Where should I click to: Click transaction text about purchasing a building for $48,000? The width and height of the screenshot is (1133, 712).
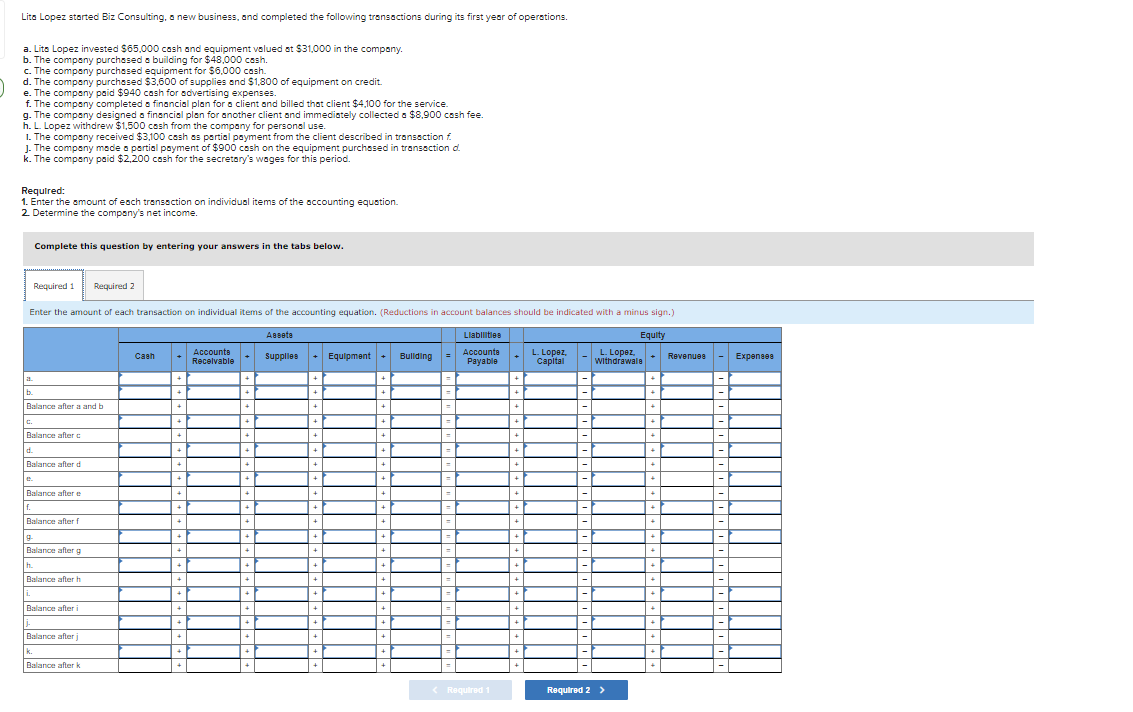(x=145, y=60)
